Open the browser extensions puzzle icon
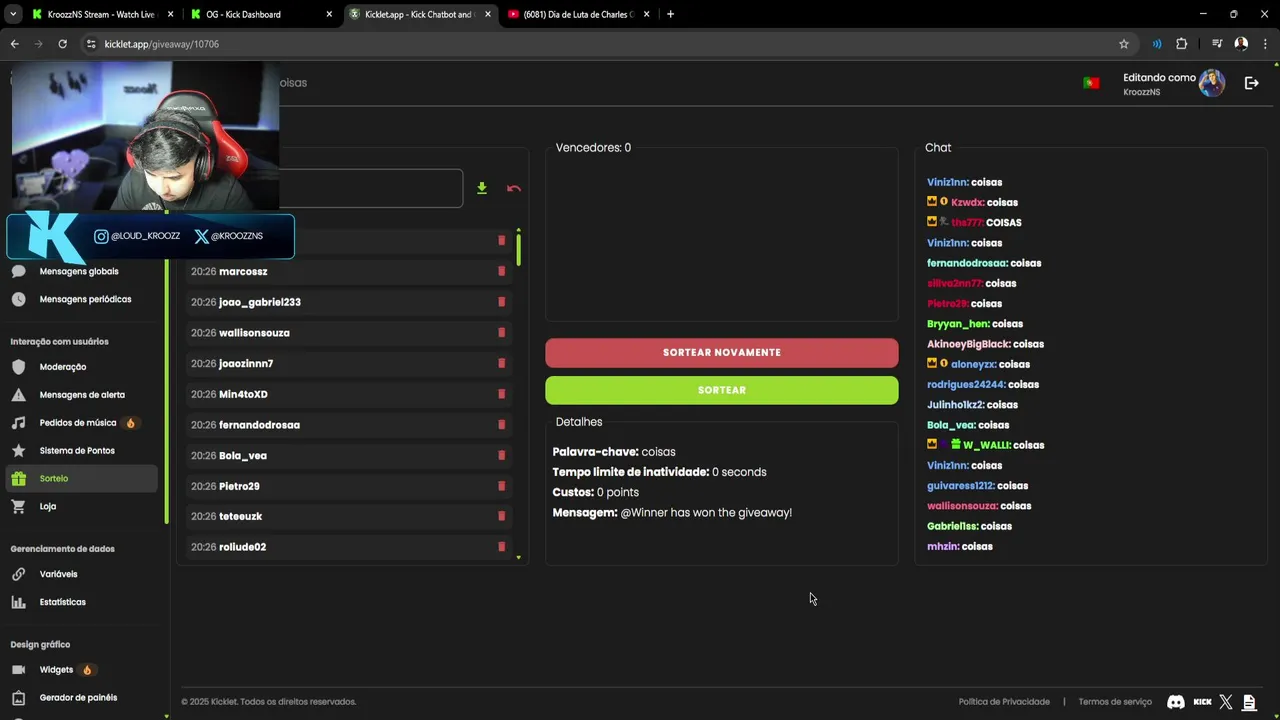This screenshot has height=720, width=1280. 1181,44
